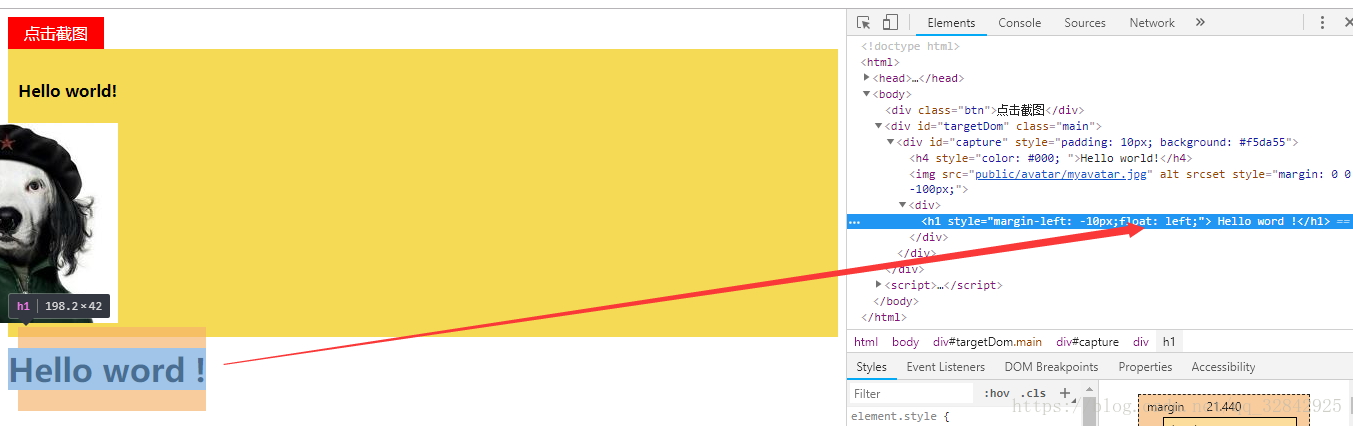Image resolution: width=1353 pixels, height=426 pixels.
Task: Open the Properties sidebar tab
Action: pyautogui.click(x=1145, y=367)
